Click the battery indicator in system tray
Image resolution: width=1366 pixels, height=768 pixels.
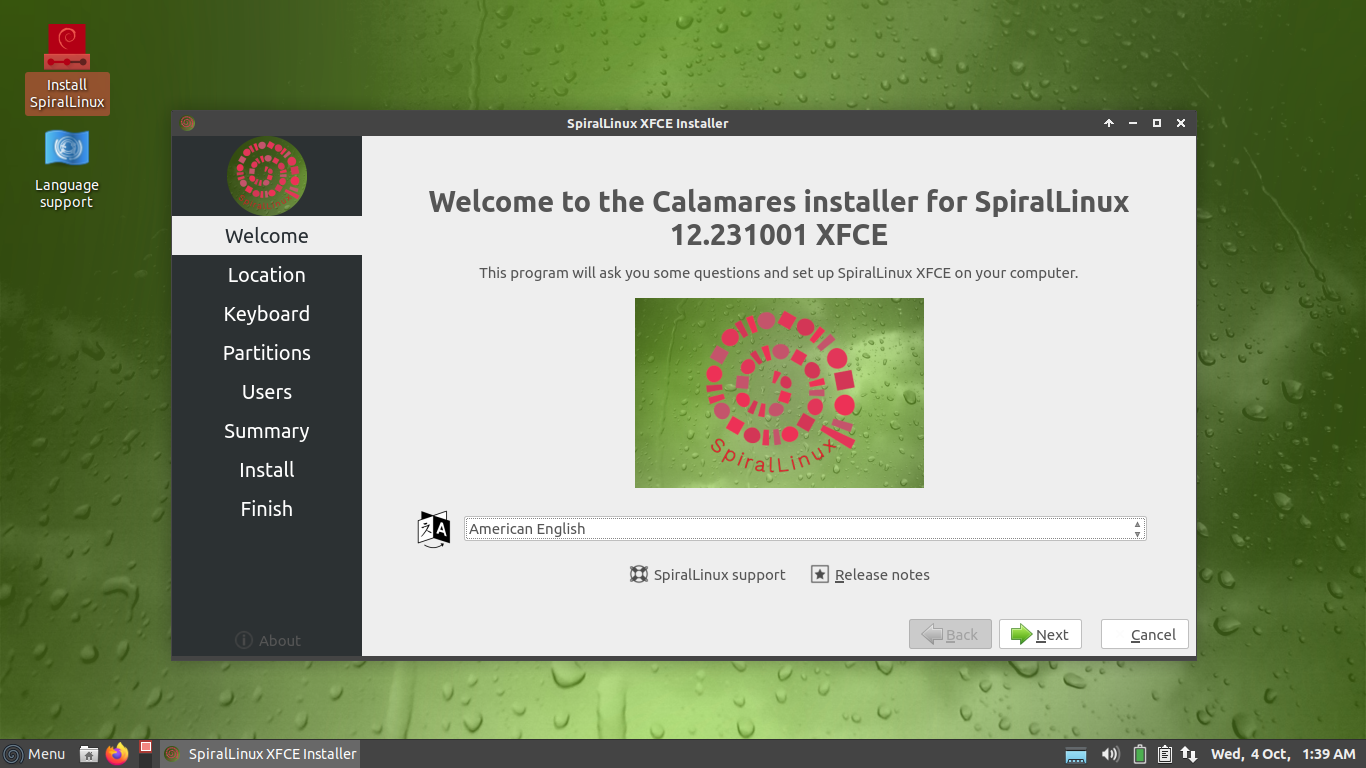[1140, 754]
